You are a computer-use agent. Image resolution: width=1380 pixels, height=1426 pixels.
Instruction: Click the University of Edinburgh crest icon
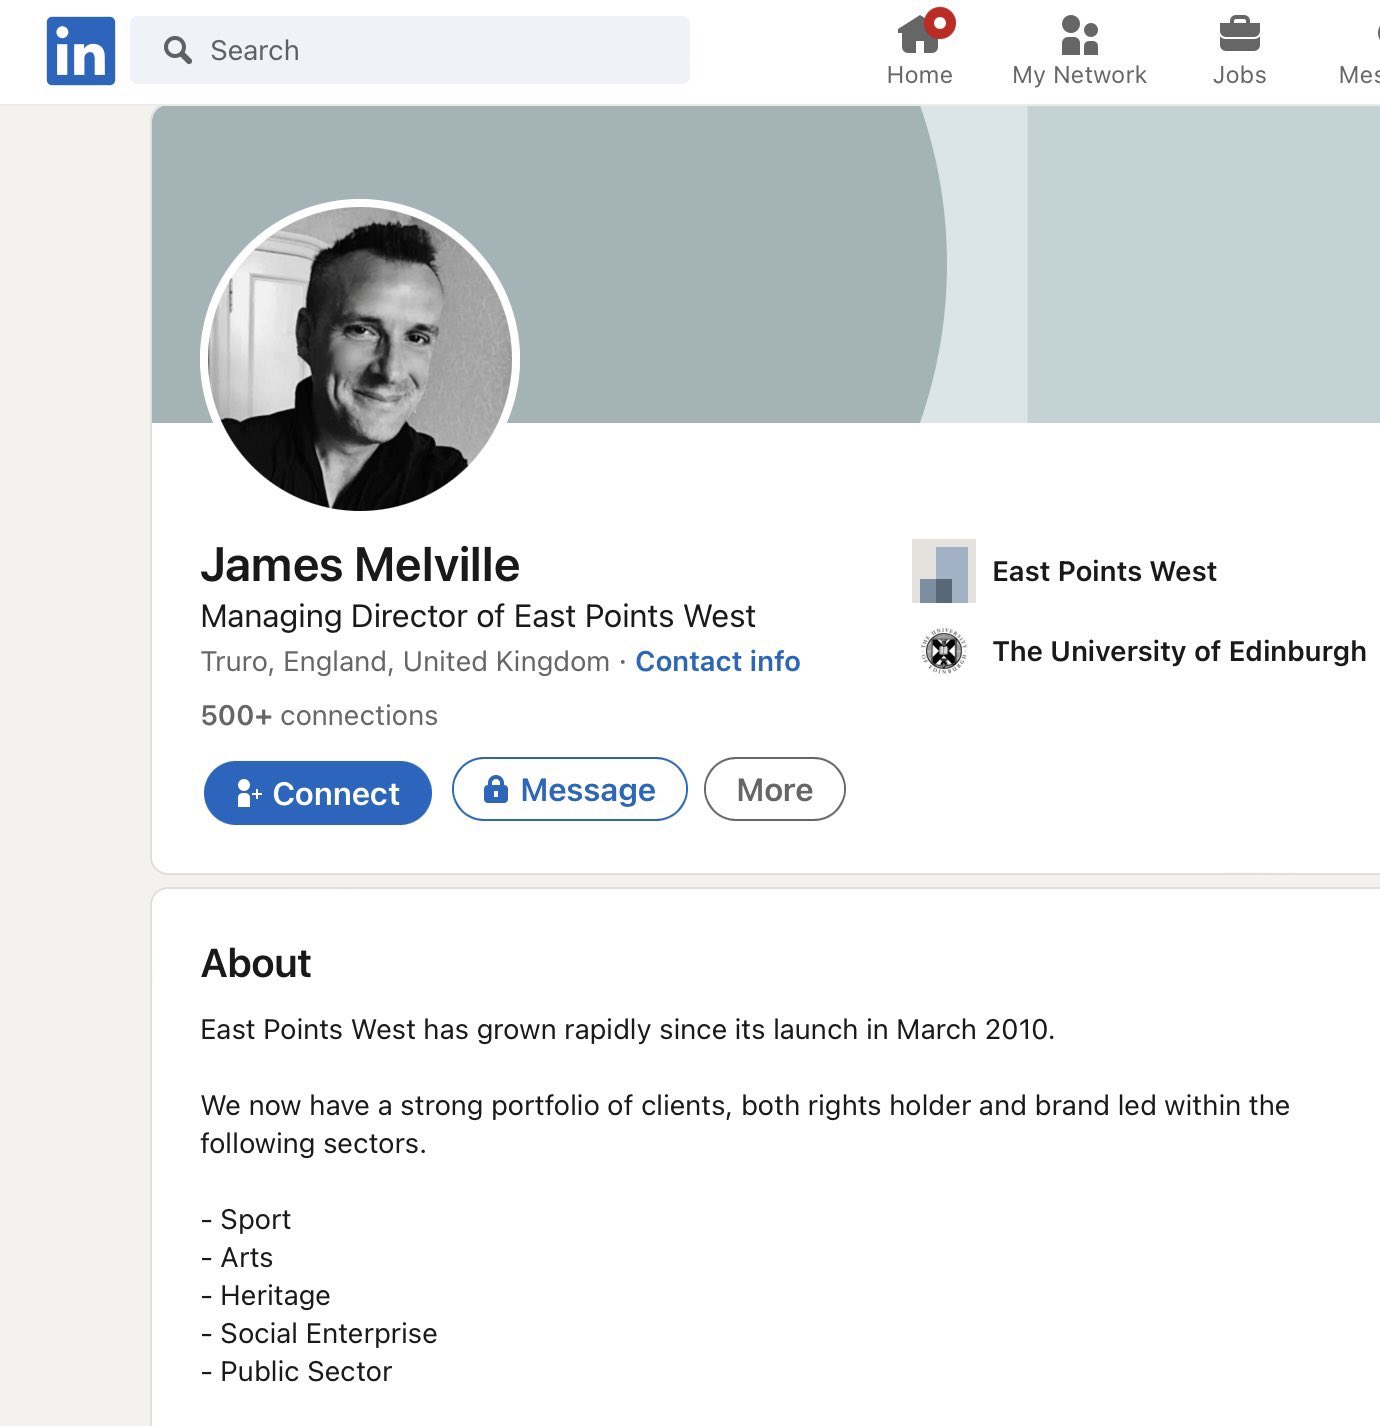(944, 651)
